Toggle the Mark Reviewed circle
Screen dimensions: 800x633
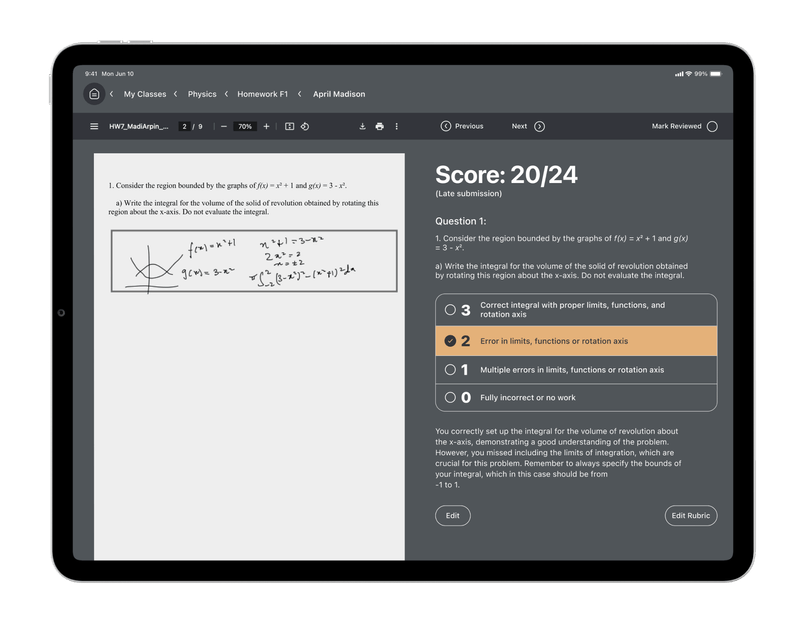coord(712,127)
